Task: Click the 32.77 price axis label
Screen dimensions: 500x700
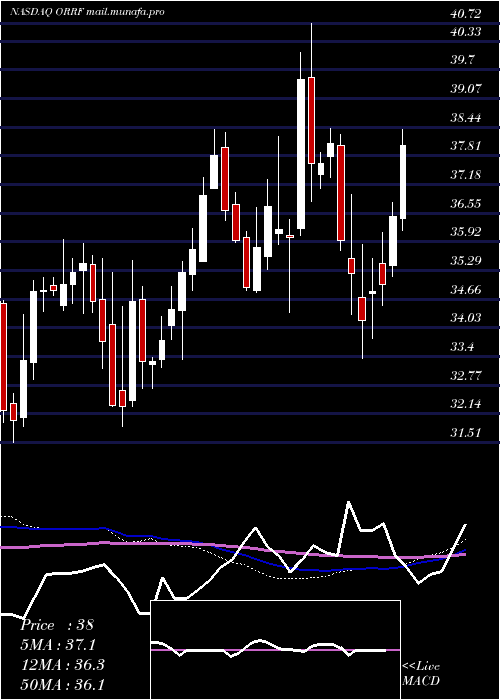Action: coord(466,376)
